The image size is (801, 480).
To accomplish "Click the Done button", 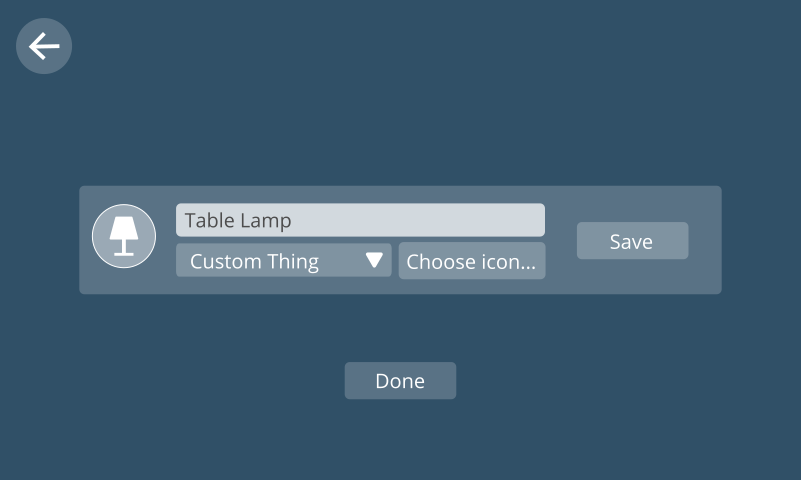I will tap(400, 380).
